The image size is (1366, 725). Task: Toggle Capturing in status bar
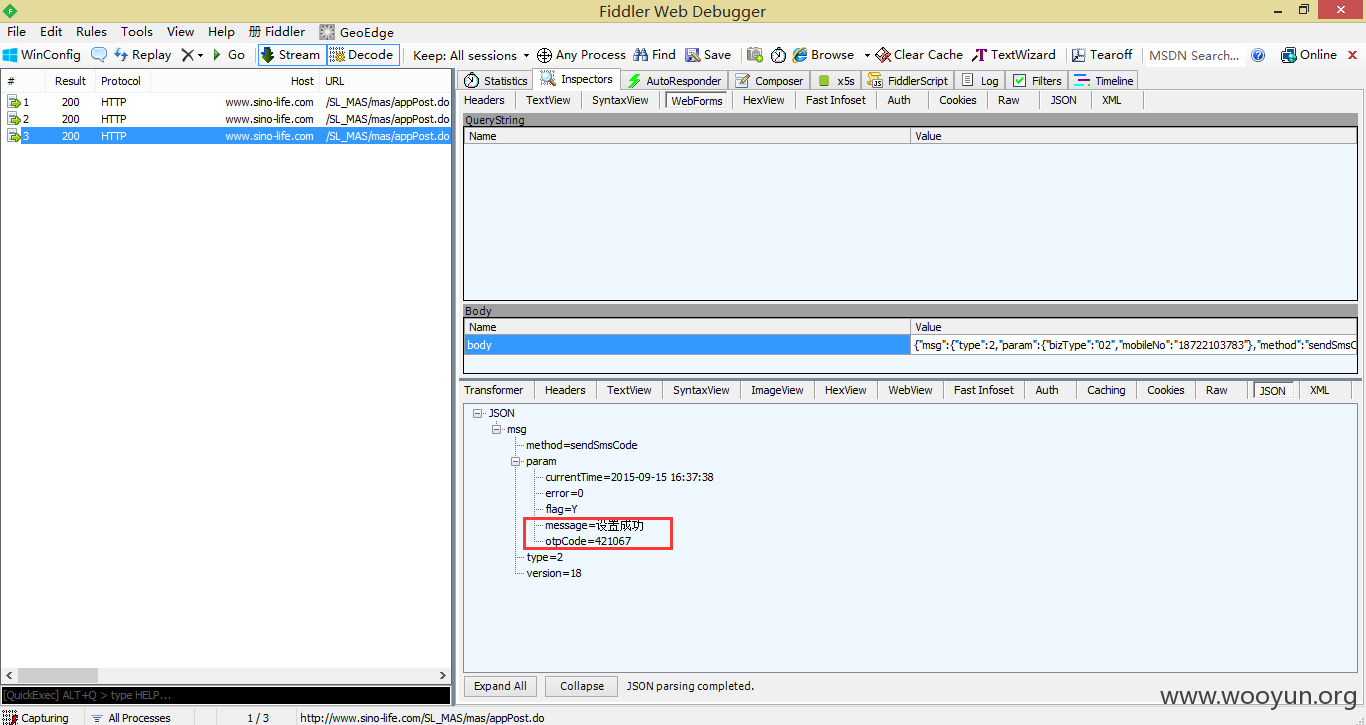point(37,717)
